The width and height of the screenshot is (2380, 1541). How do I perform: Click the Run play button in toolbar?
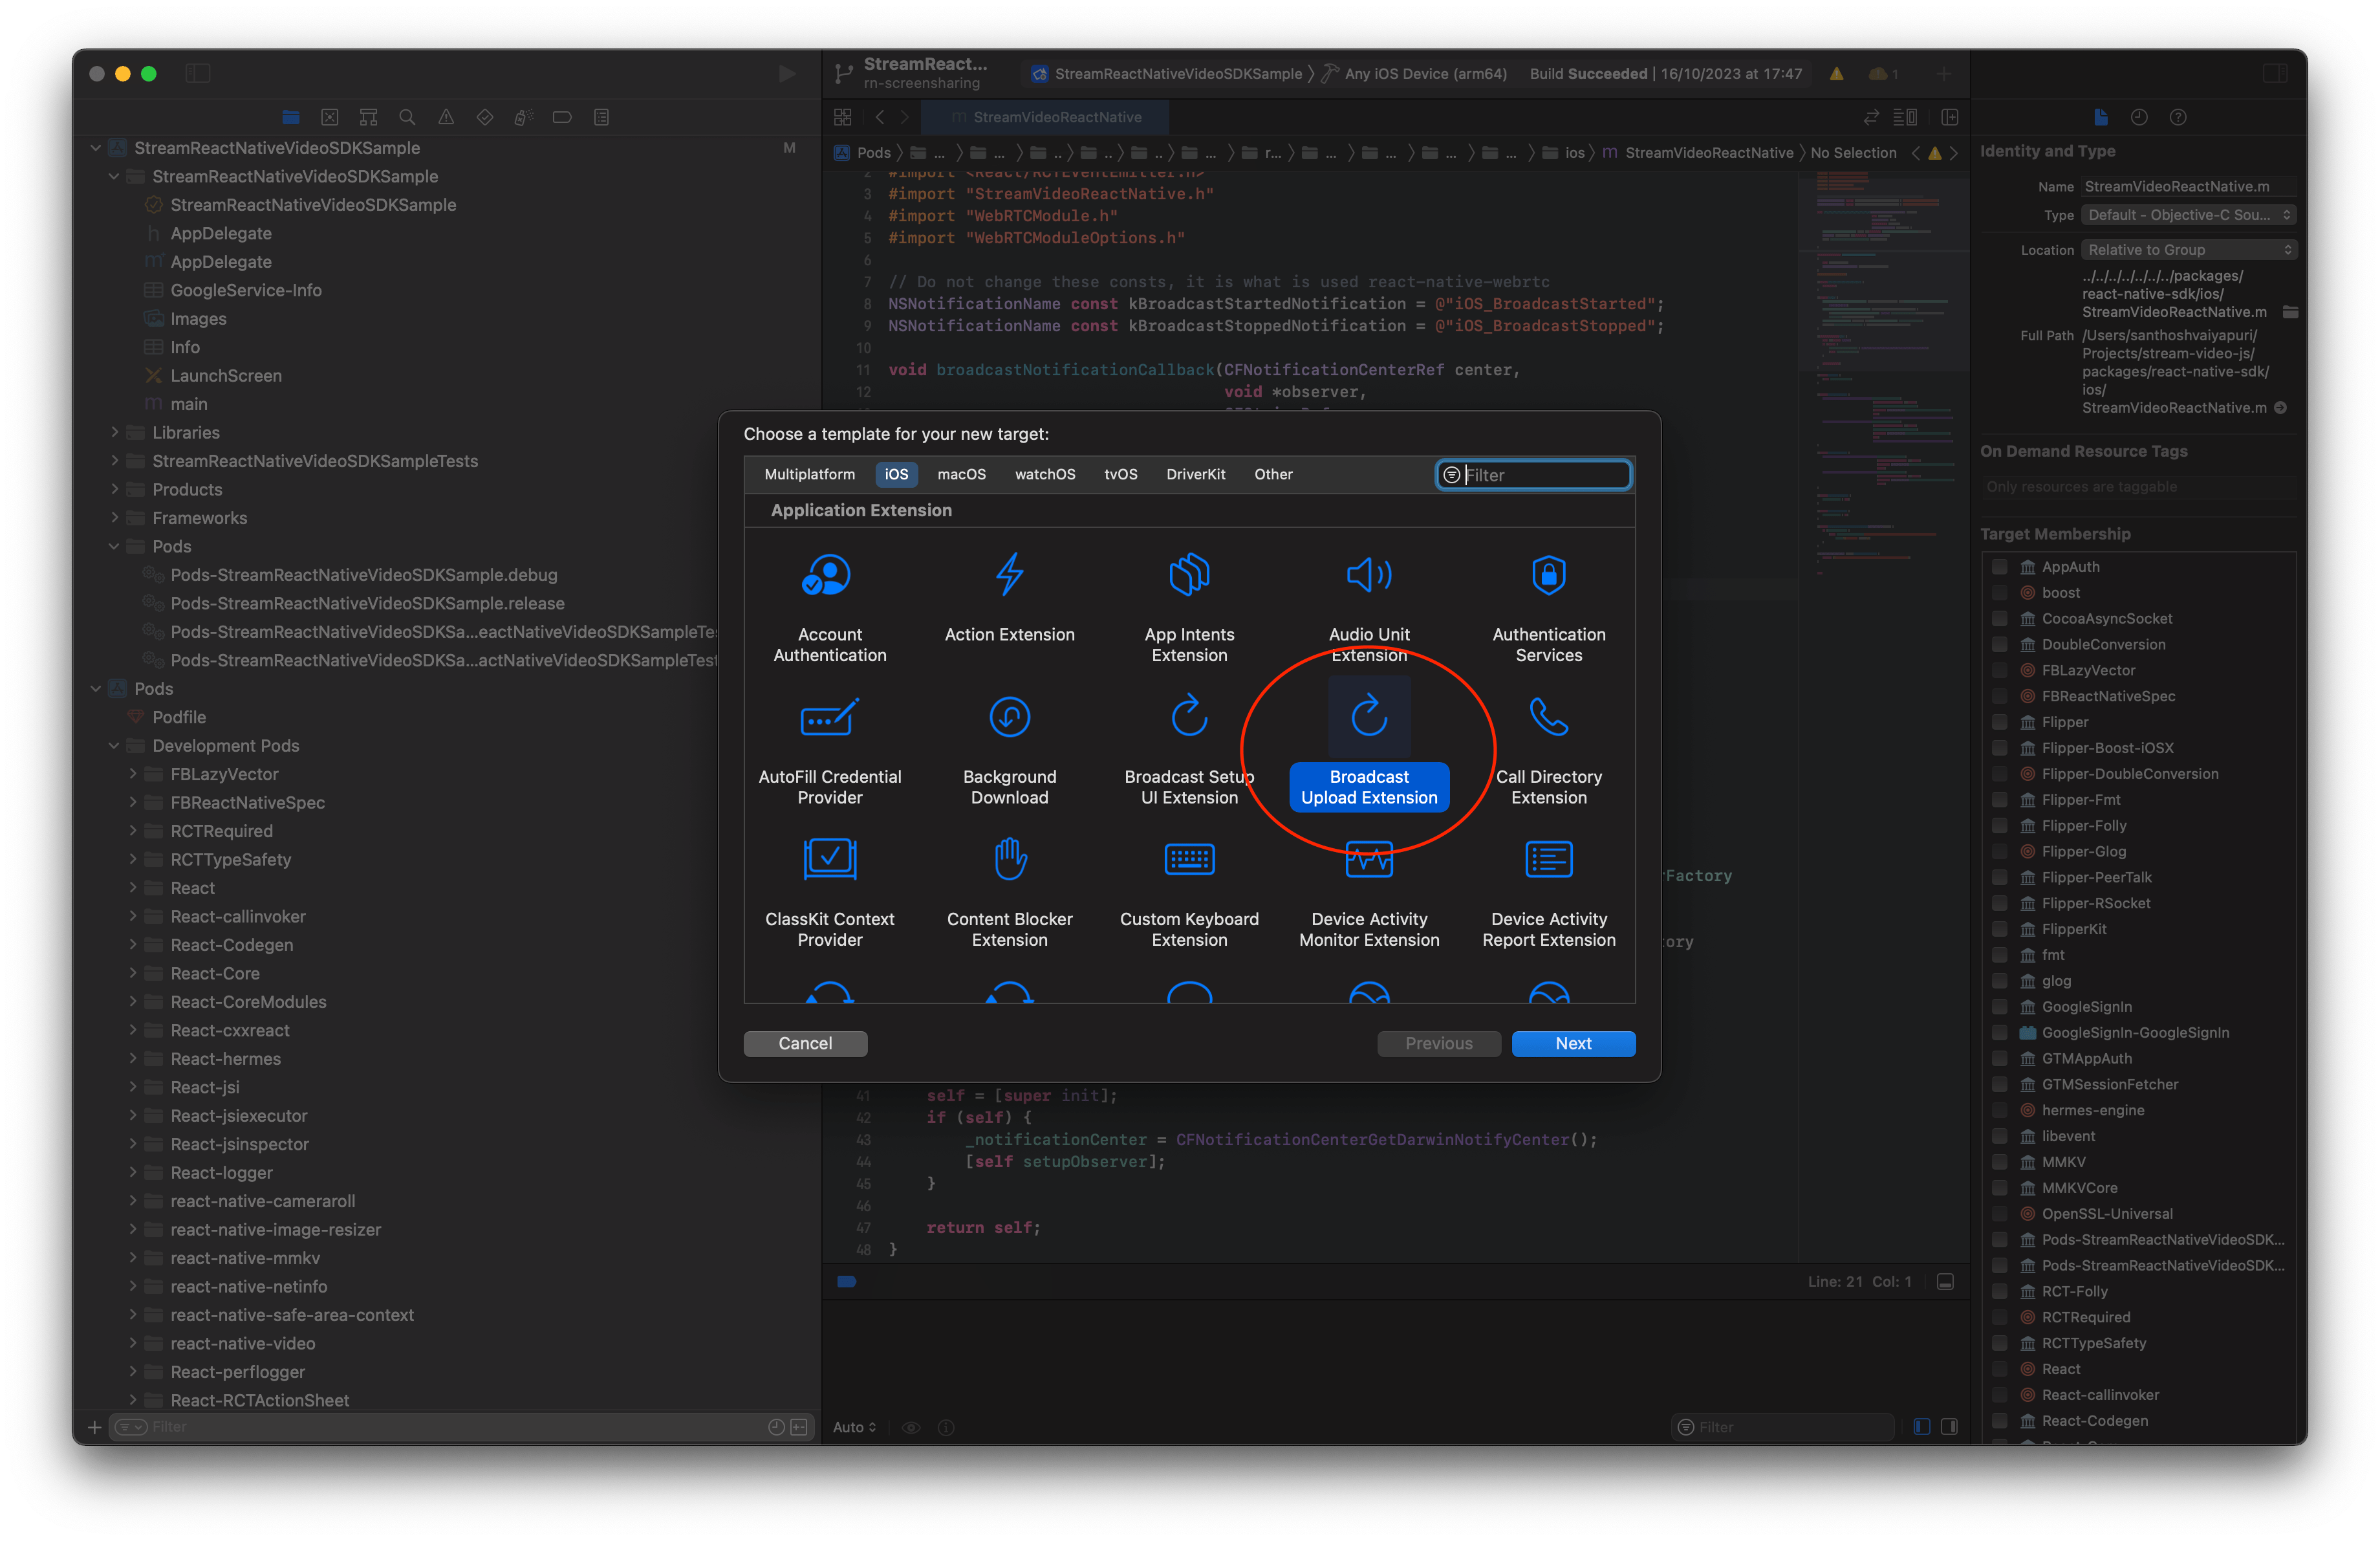787,74
